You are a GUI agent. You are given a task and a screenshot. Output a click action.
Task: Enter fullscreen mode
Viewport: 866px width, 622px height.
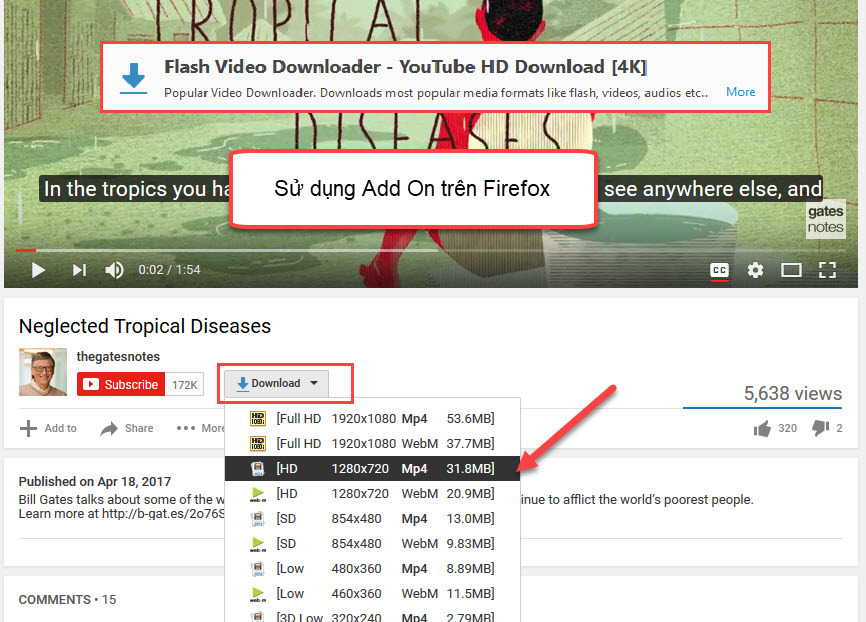[827, 270]
